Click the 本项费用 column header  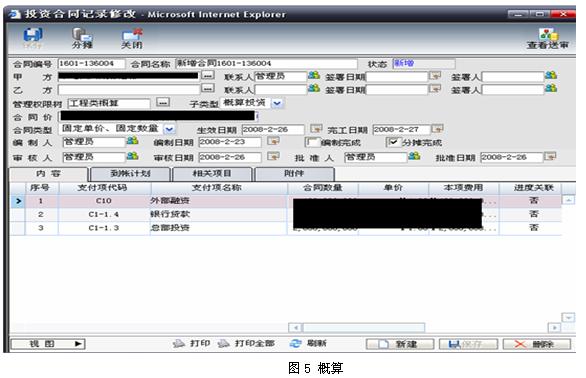(x=463, y=188)
